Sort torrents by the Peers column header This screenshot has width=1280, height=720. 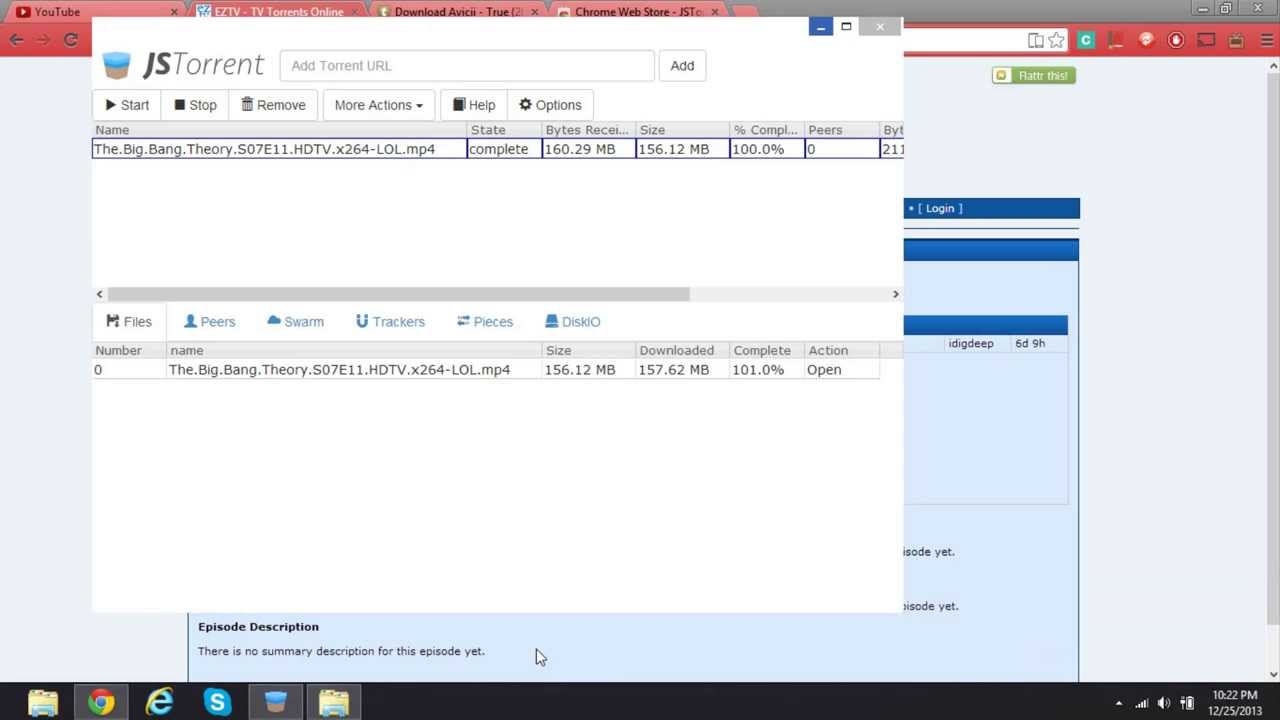[x=841, y=130]
